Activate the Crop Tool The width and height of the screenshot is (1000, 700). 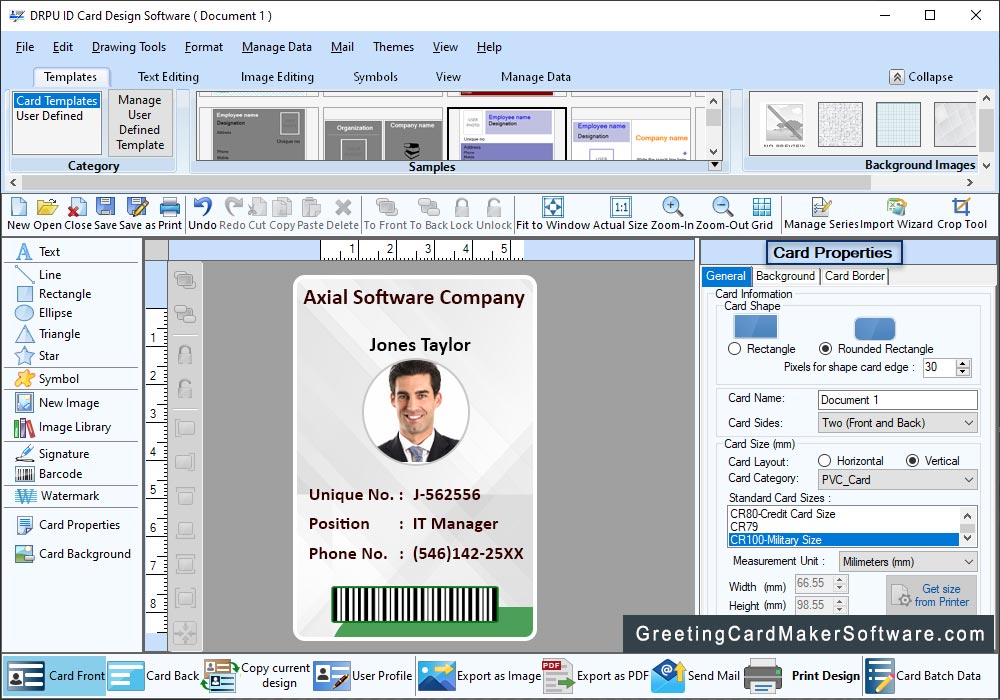point(962,214)
